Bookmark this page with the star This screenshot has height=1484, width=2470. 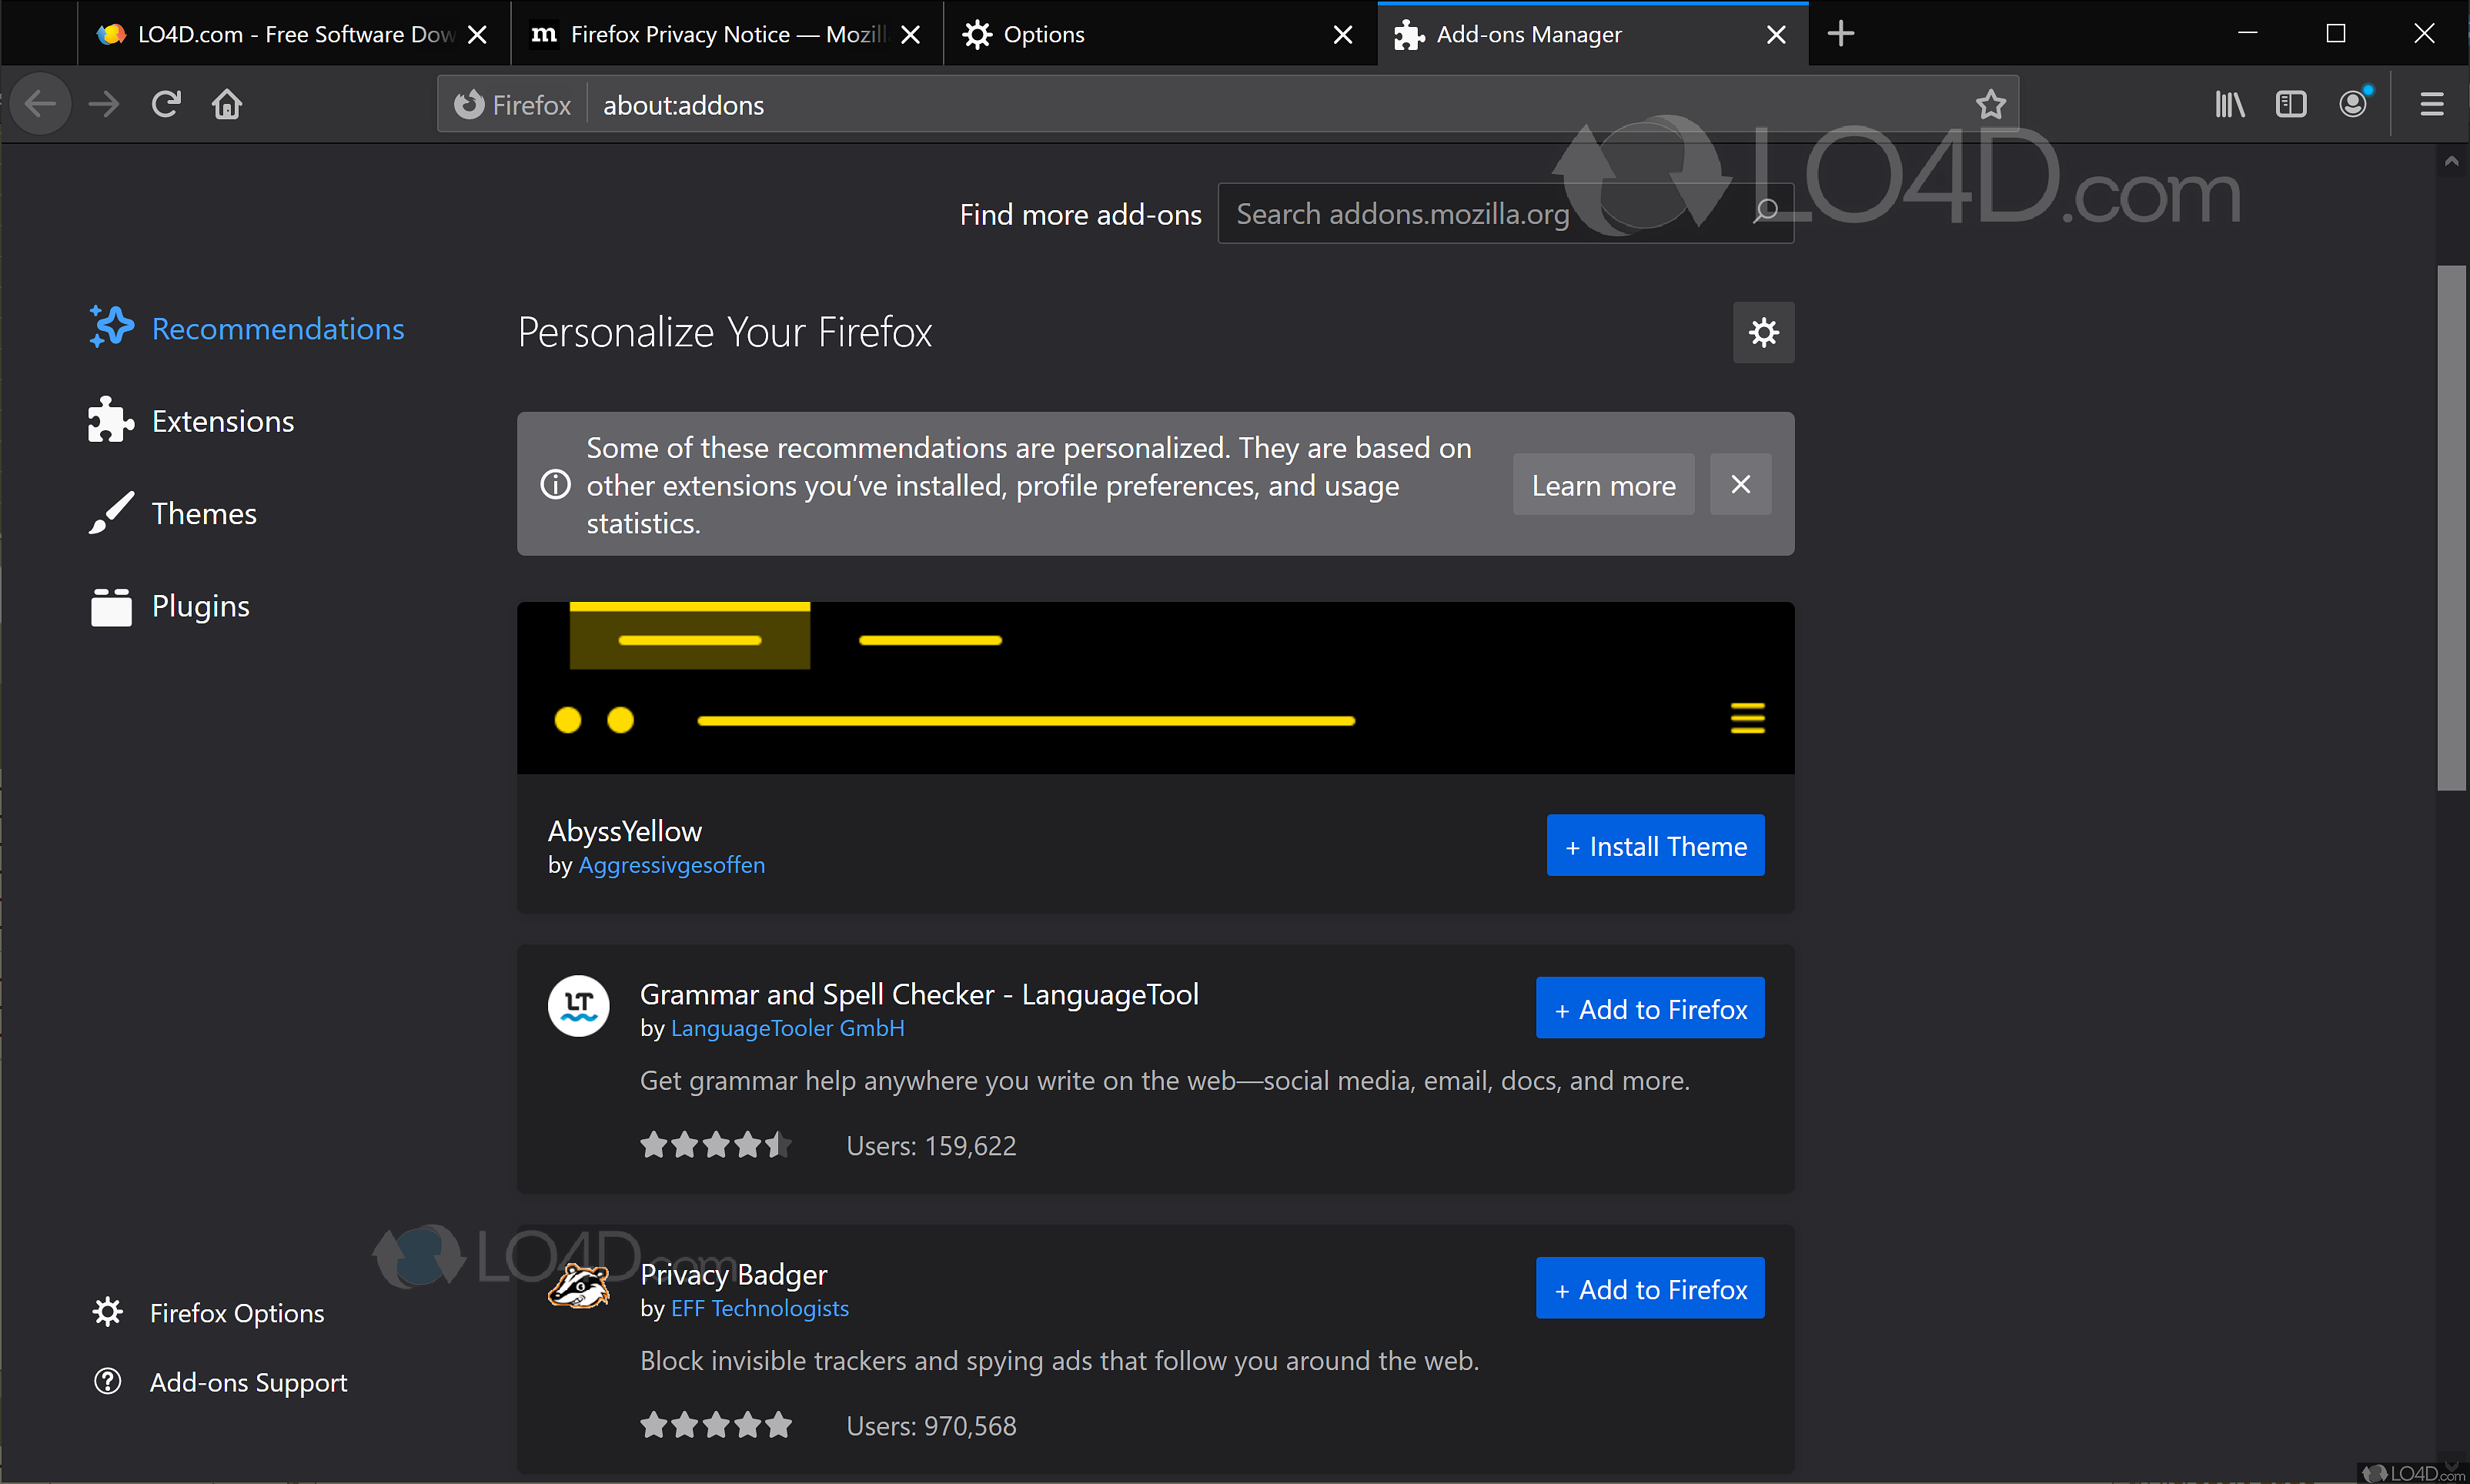pyautogui.click(x=1990, y=104)
